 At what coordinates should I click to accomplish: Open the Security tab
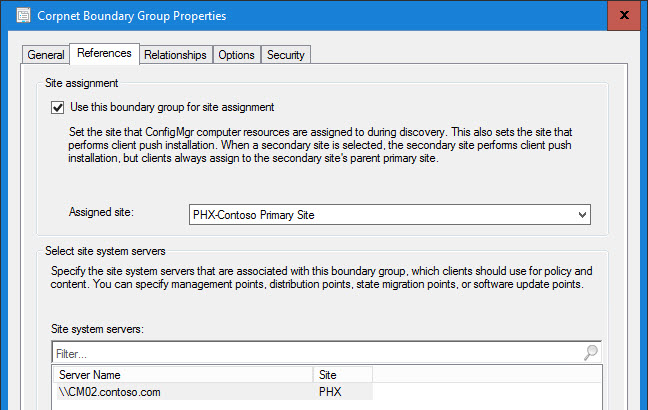pyautogui.click(x=286, y=55)
